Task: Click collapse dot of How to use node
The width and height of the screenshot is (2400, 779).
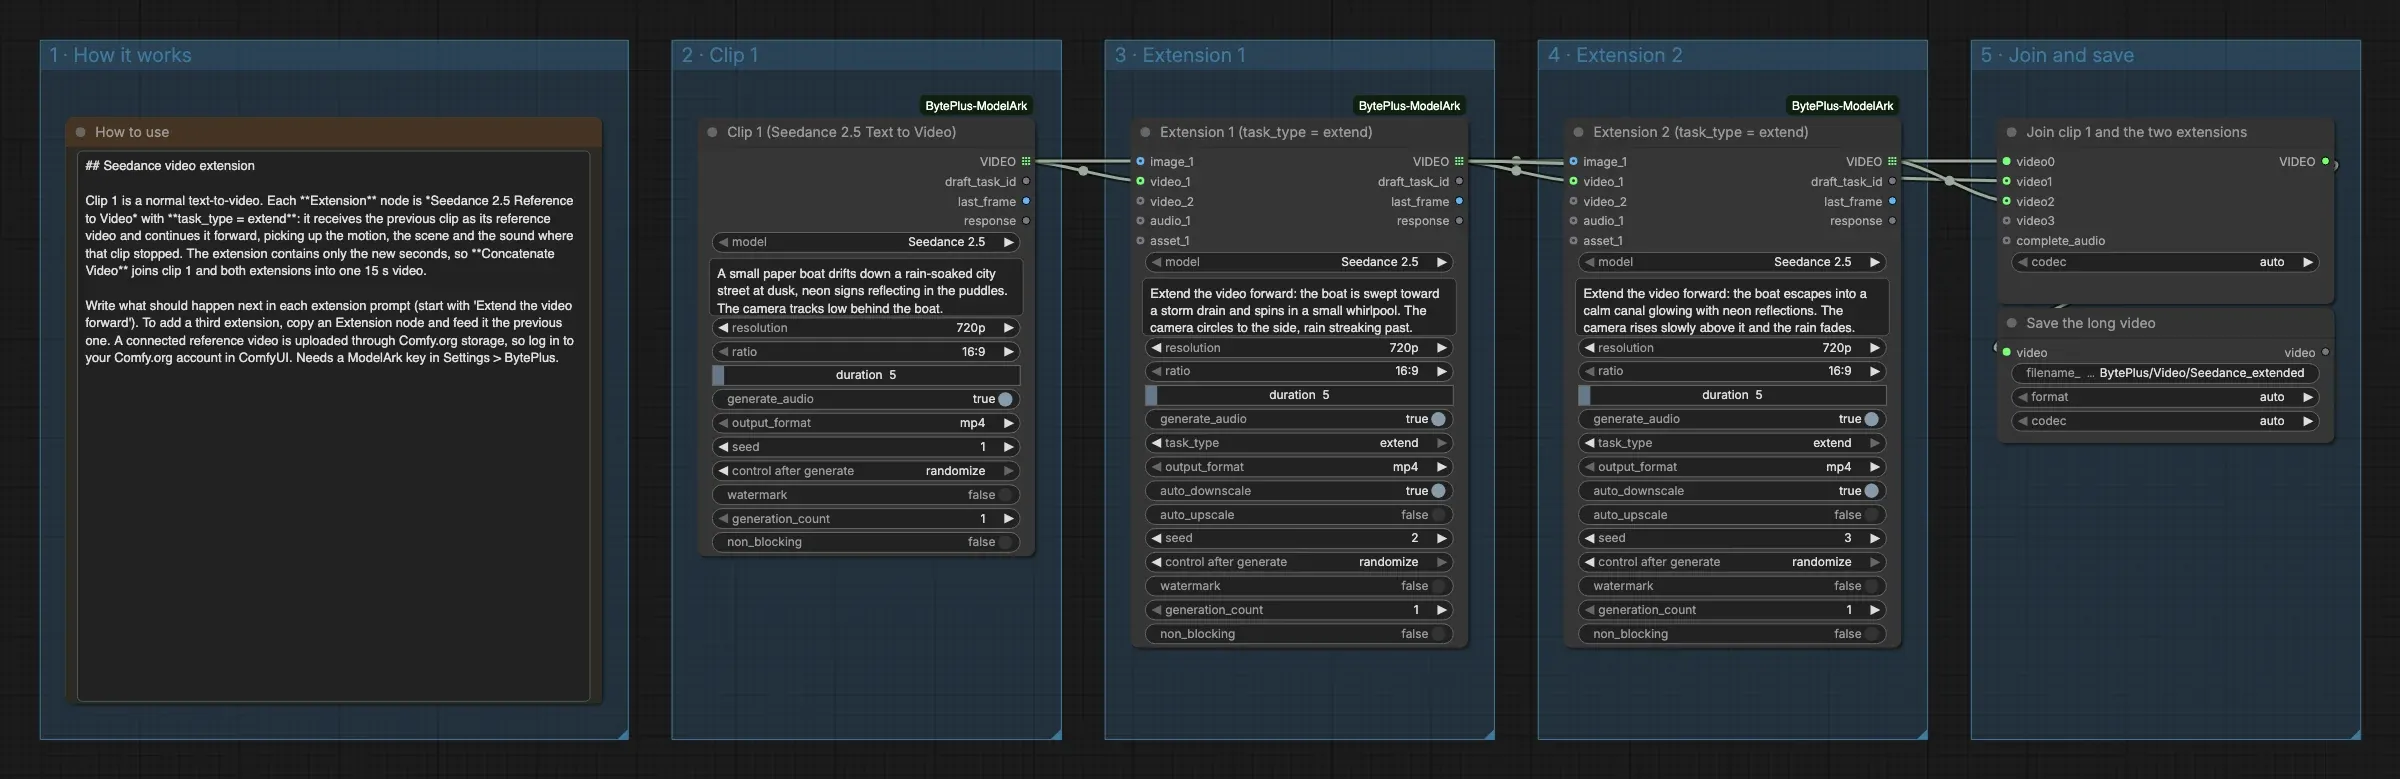Action: pyautogui.click(x=80, y=132)
